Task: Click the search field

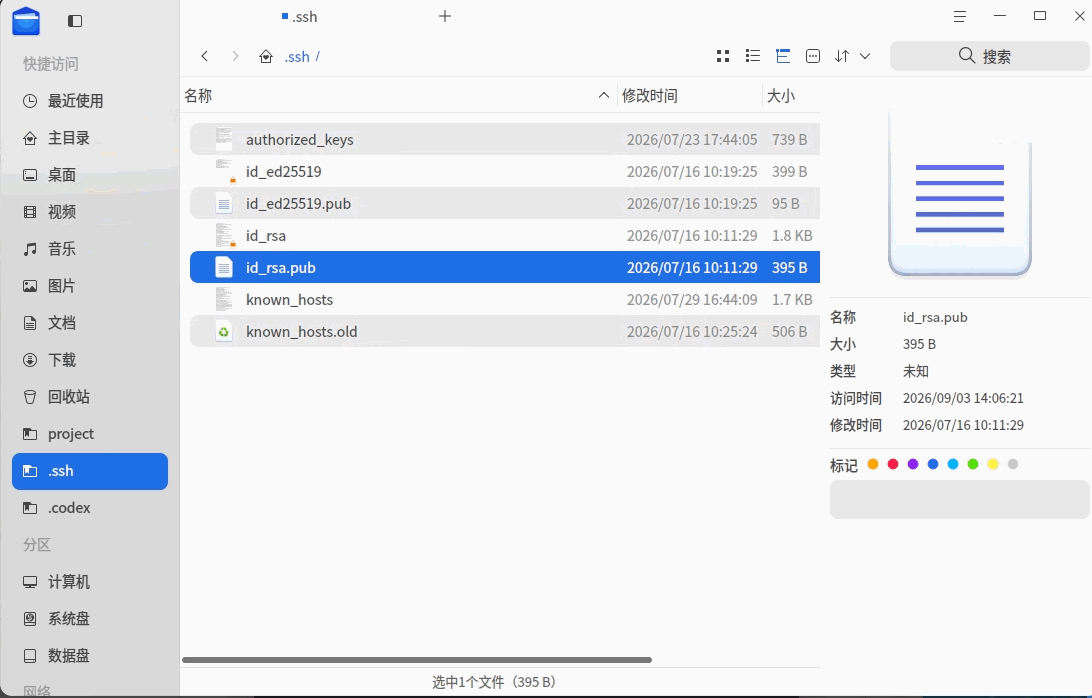Action: (x=990, y=56)
